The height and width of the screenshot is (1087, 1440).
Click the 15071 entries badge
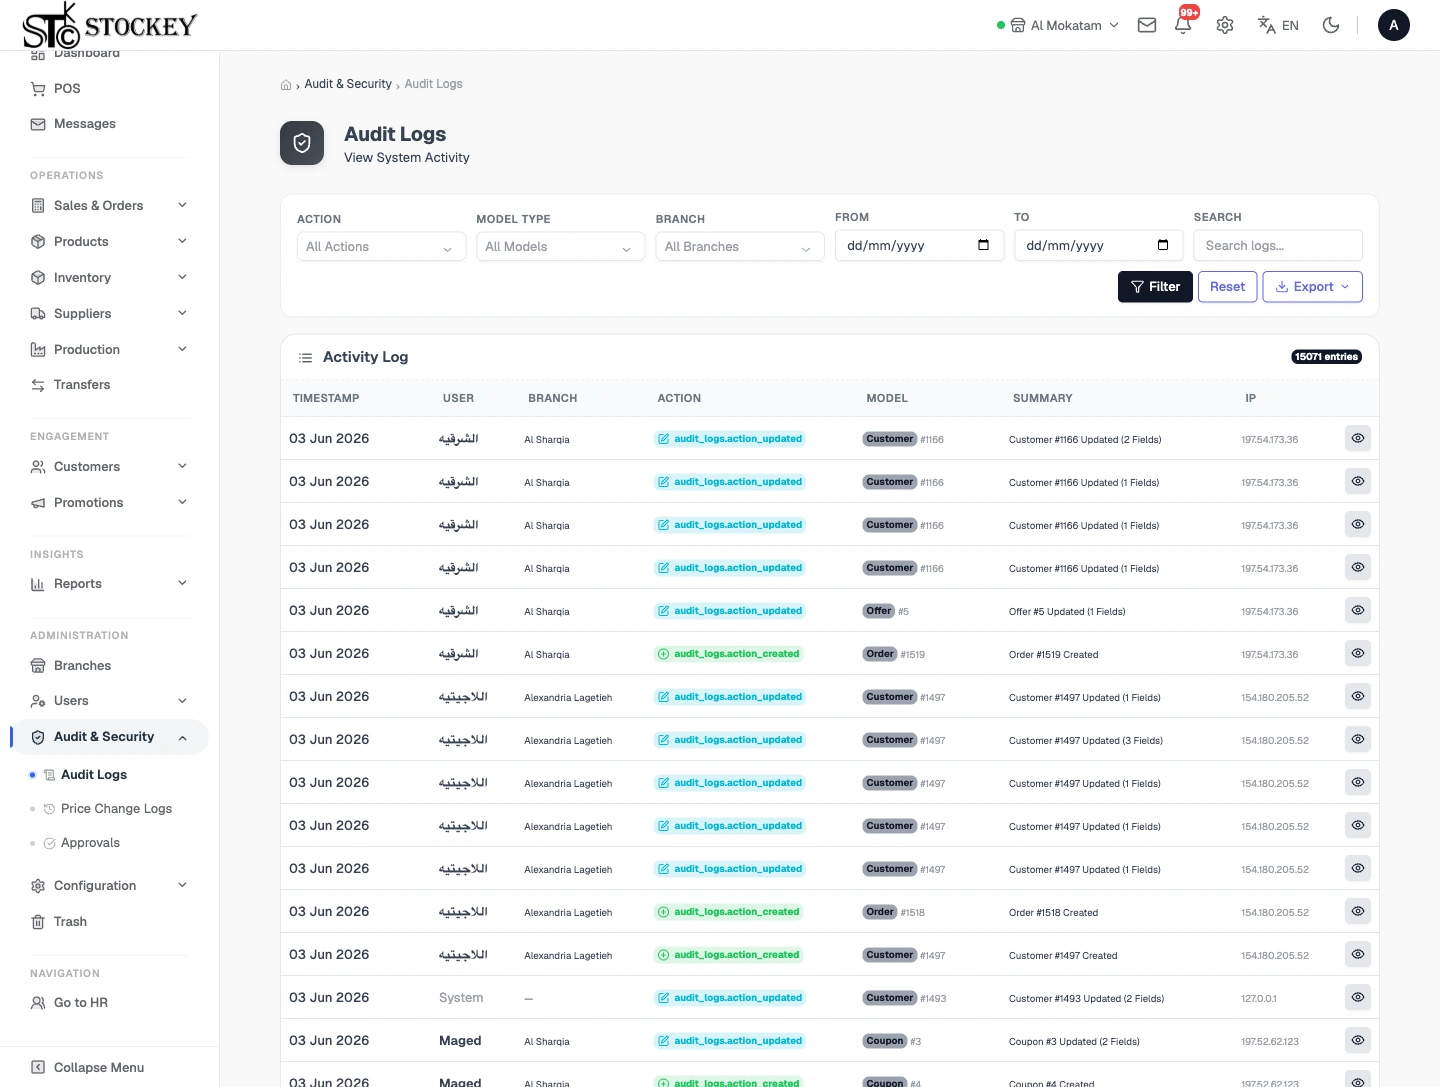[x=1326, y=357]
